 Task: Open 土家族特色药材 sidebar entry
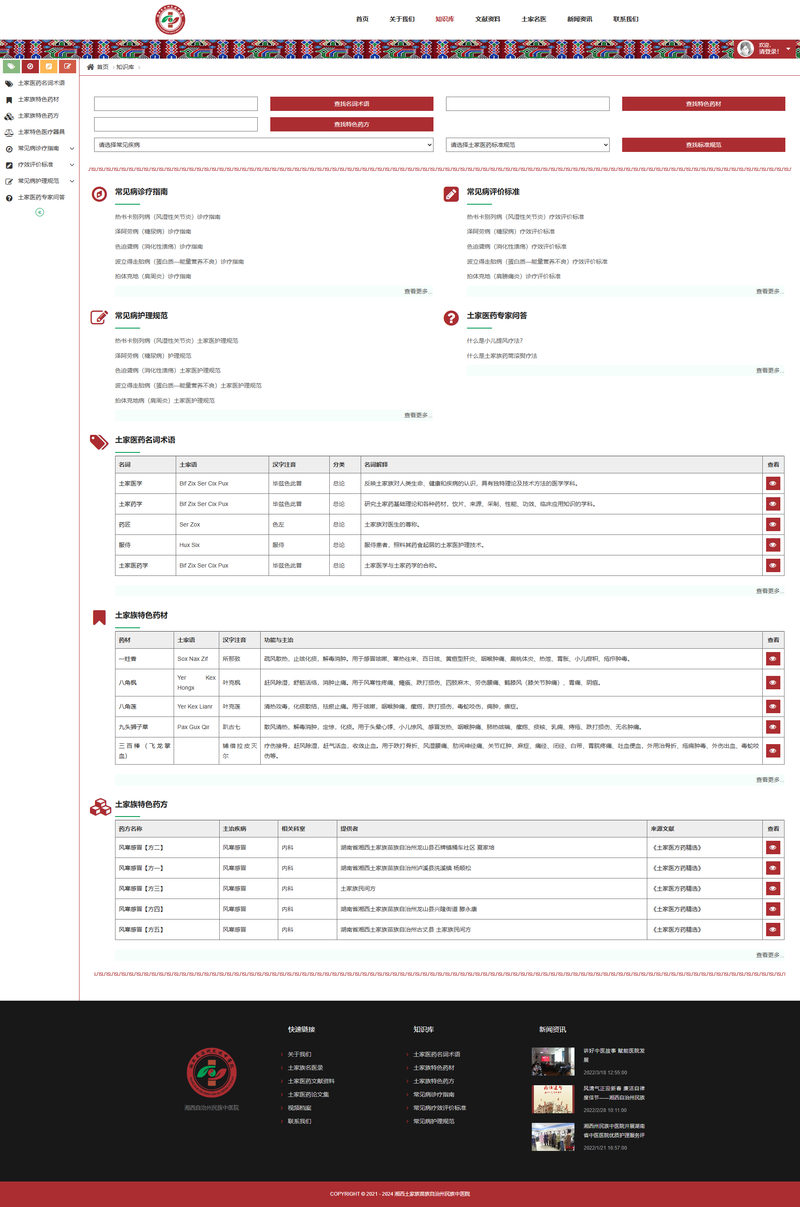(x=38, y=99)
